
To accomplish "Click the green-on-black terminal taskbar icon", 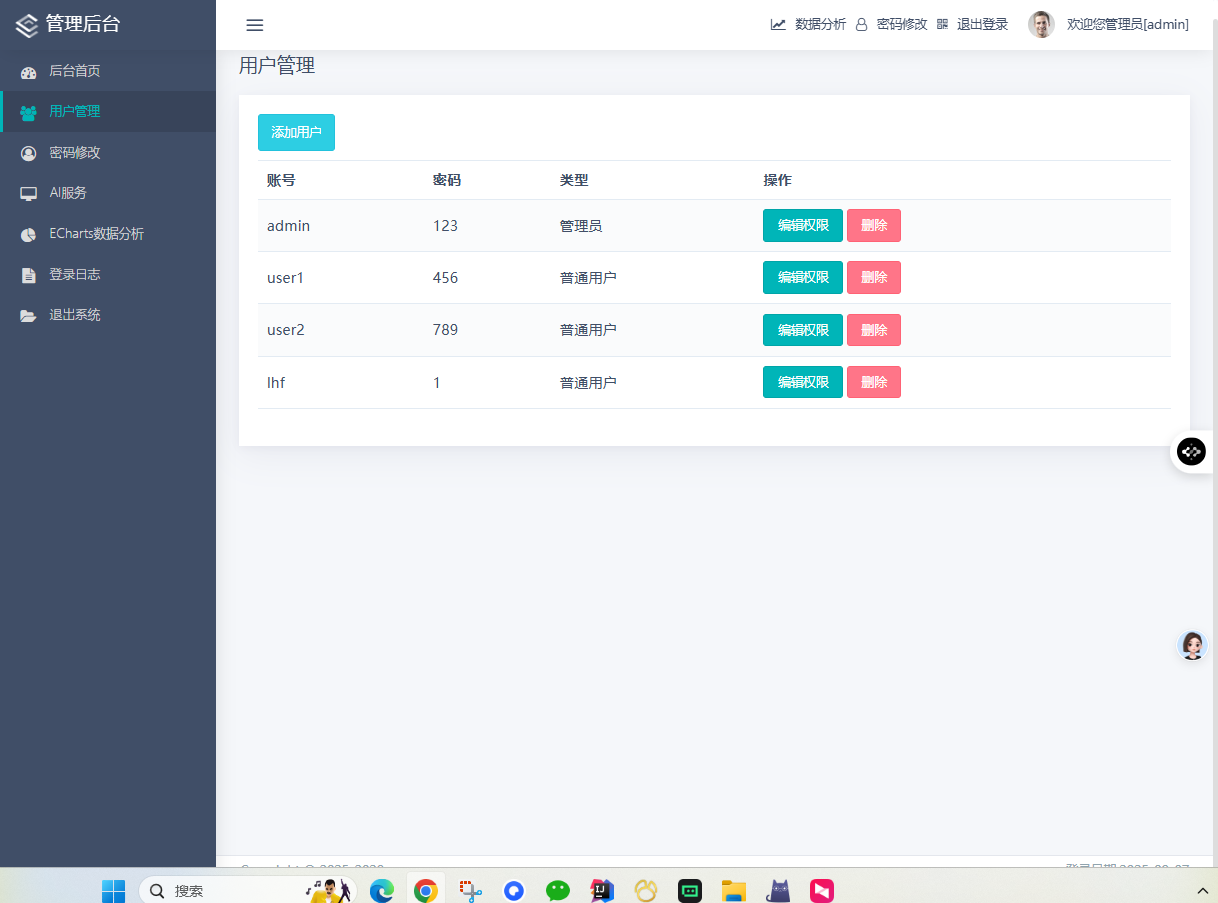I will (690, 891).
